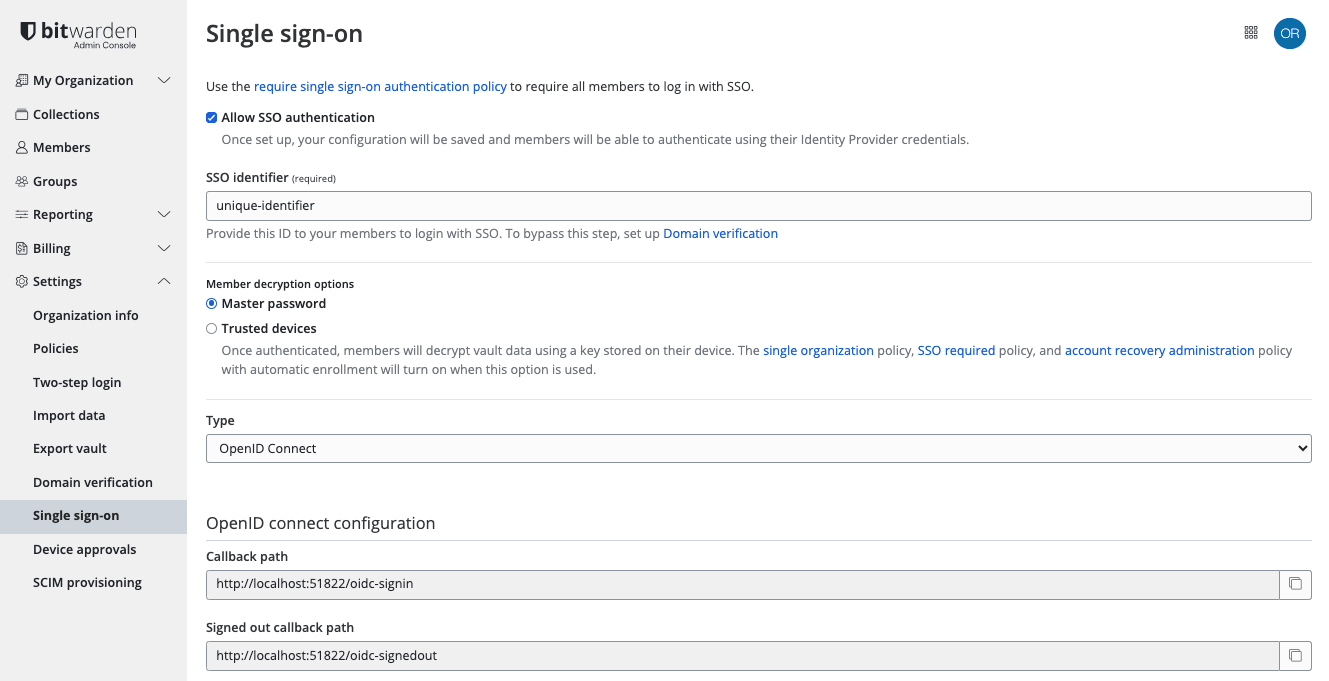Click the Groups sidebar icon
The width and height of the screenshot is (1329, 681).
pyautogui.click(x=21, y=181)
